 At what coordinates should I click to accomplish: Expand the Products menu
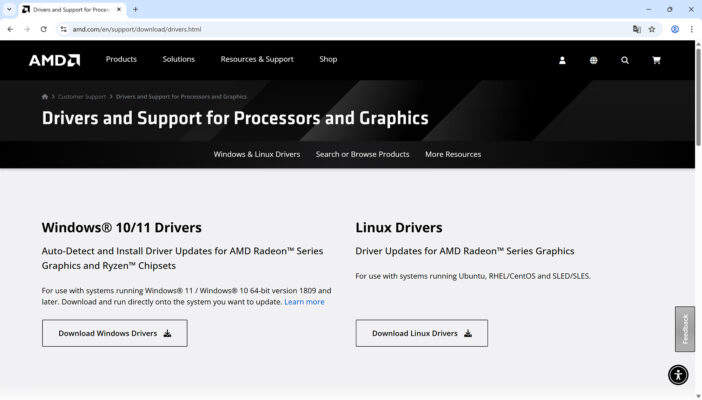tap(121, 59)
